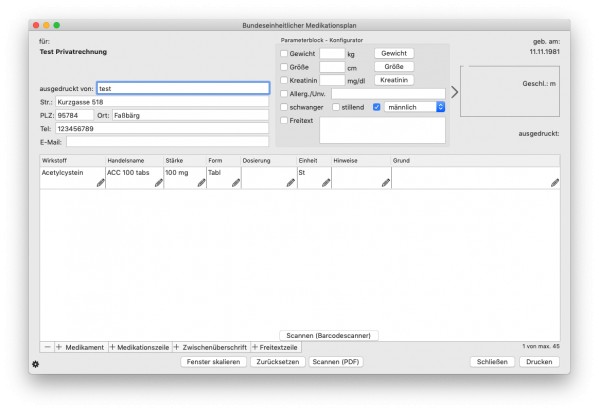
Task: Edit Stärke value using its pencil icon
Action: [x=201, y=183]
